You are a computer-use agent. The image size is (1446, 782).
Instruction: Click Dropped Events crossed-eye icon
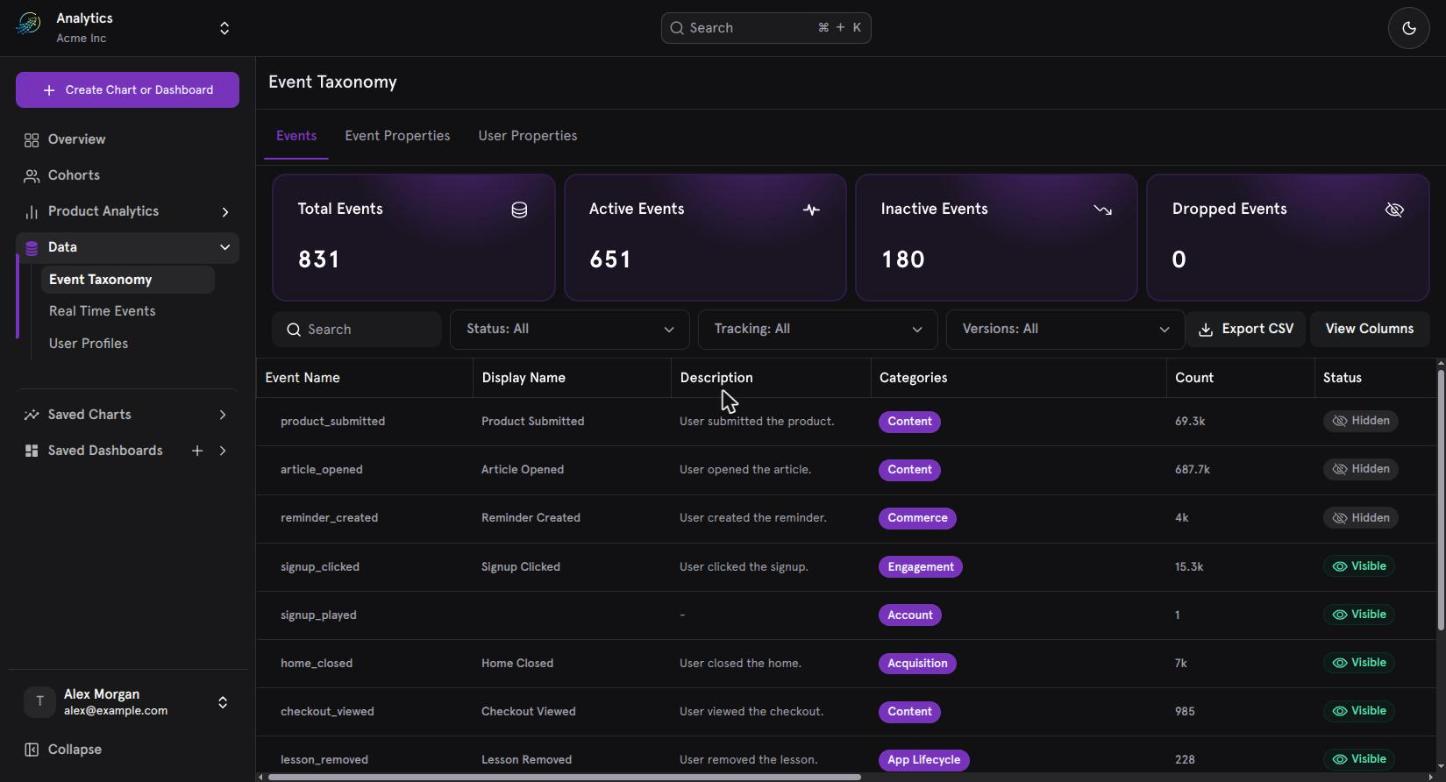tap(1394, 210)
